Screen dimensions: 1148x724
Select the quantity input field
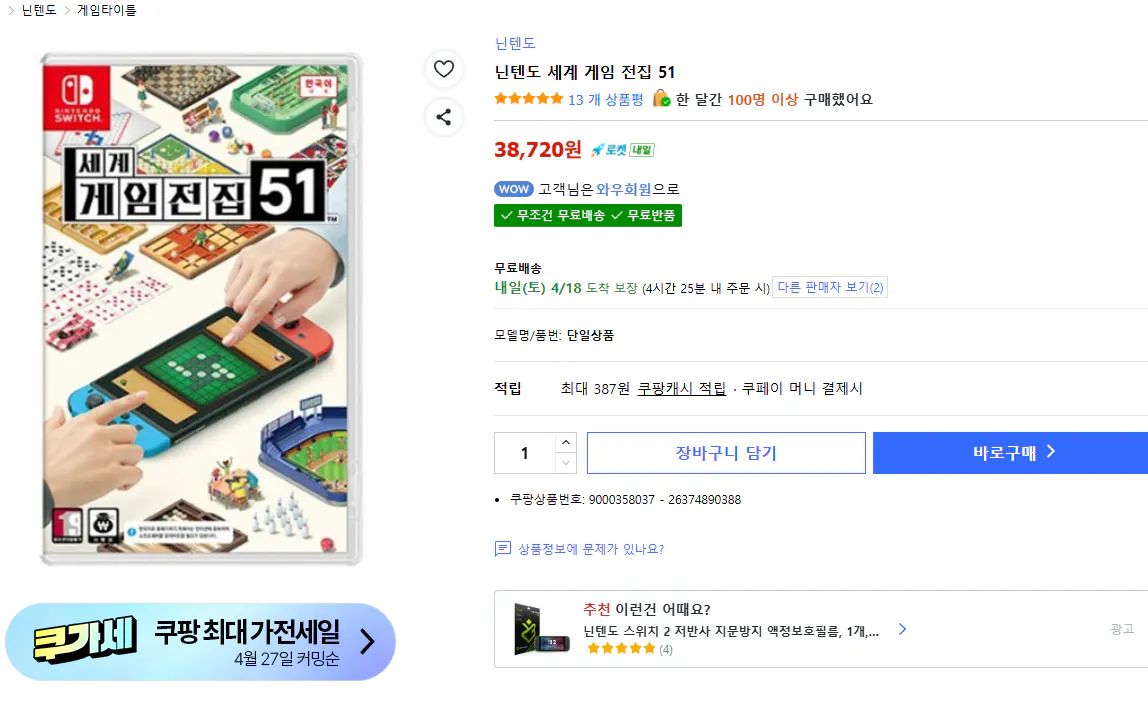(523, 452)
